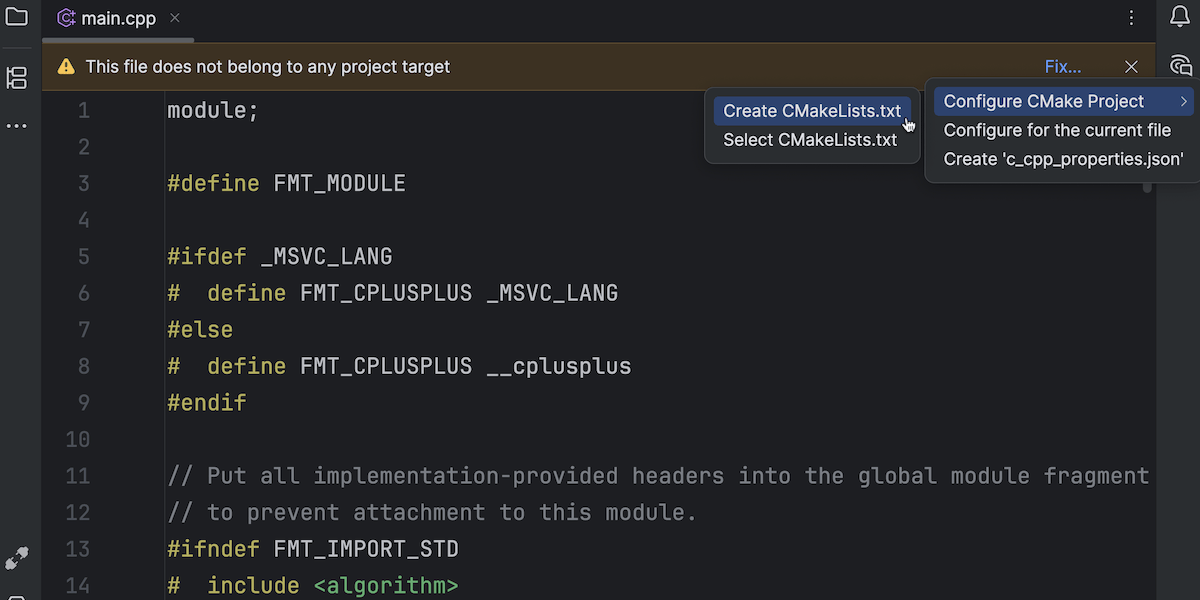The image size is (1200, 600).
Task: Select Configure for the current file
Action: pos(1057,130)
